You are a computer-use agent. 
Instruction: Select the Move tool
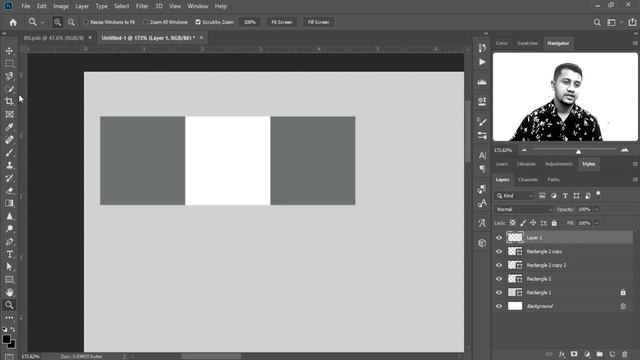[x=9, y=51]
